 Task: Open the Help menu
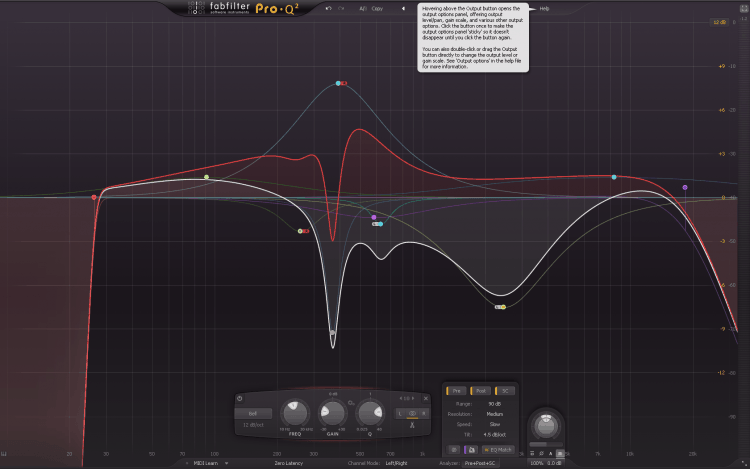[544, 9]
